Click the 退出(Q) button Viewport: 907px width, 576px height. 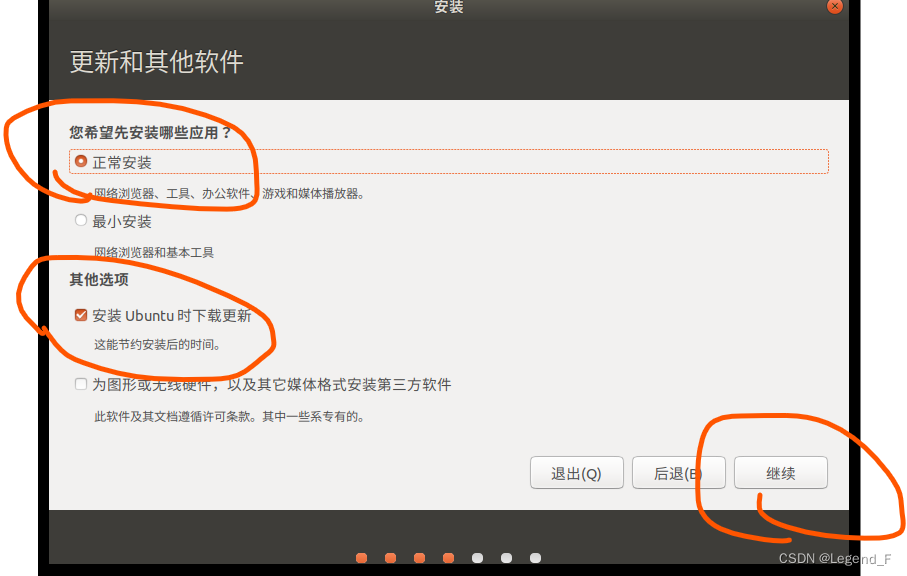(x=577, y=473)
